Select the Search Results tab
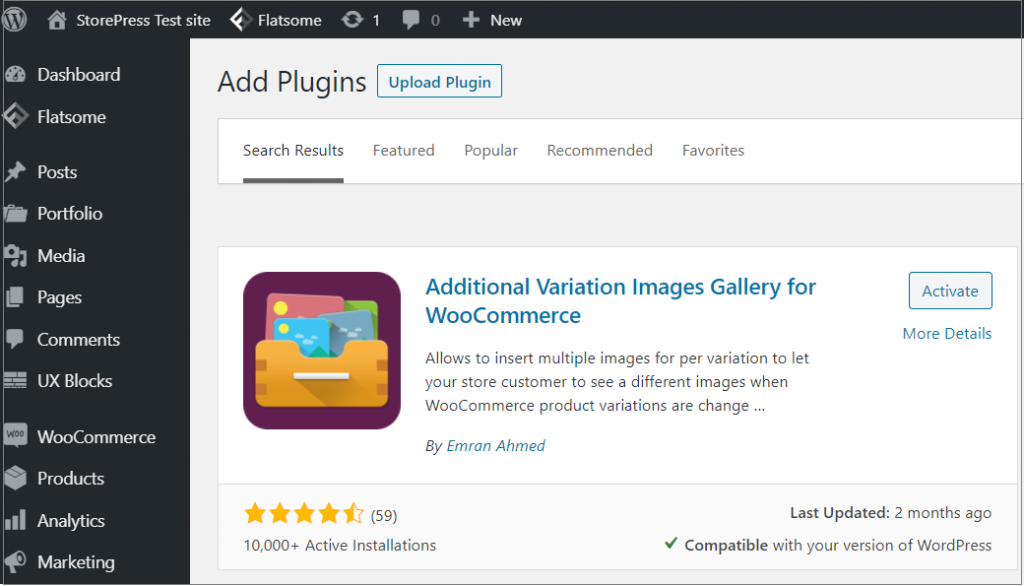Viewport: 1024px width, 586px height. pyautogui.click(x=293, y=151)
